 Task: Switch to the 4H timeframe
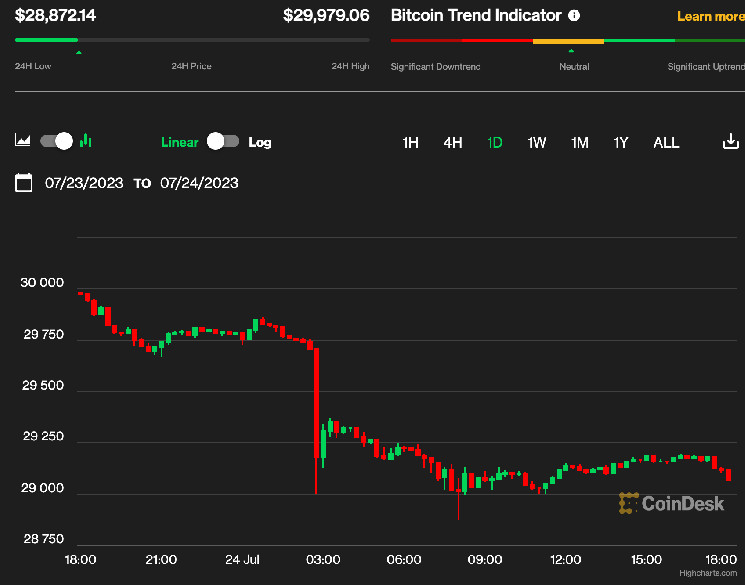(x=453, y=143)
